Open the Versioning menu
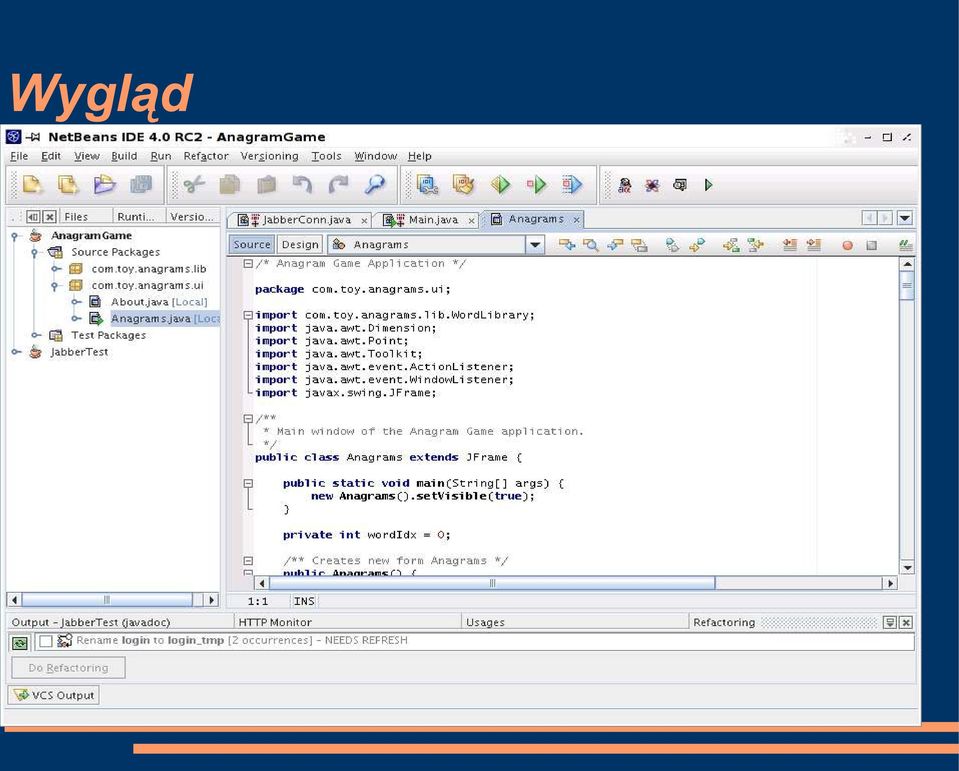959x771 pixels. 269,156
